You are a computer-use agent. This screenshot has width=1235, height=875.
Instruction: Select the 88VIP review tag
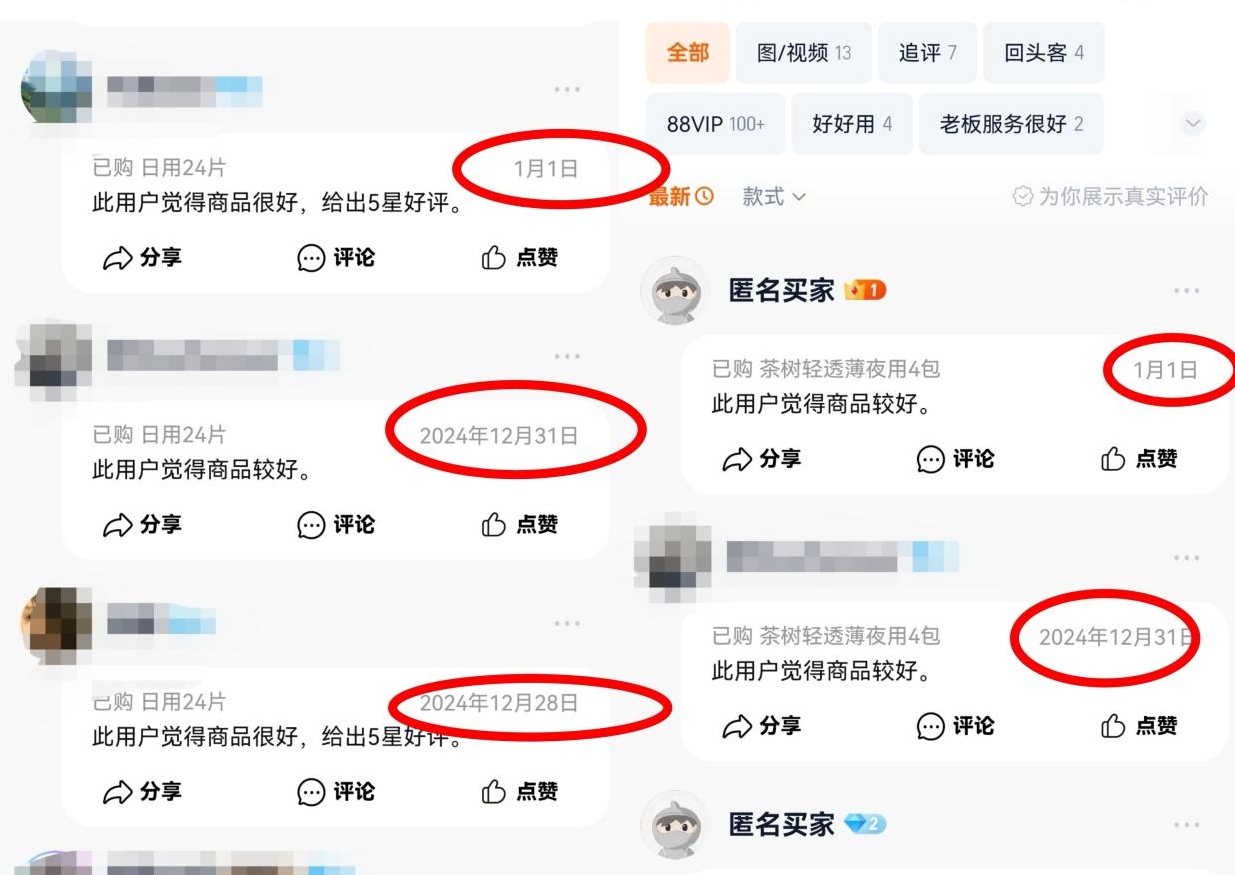pyautogui.click(x=715, y=124)
